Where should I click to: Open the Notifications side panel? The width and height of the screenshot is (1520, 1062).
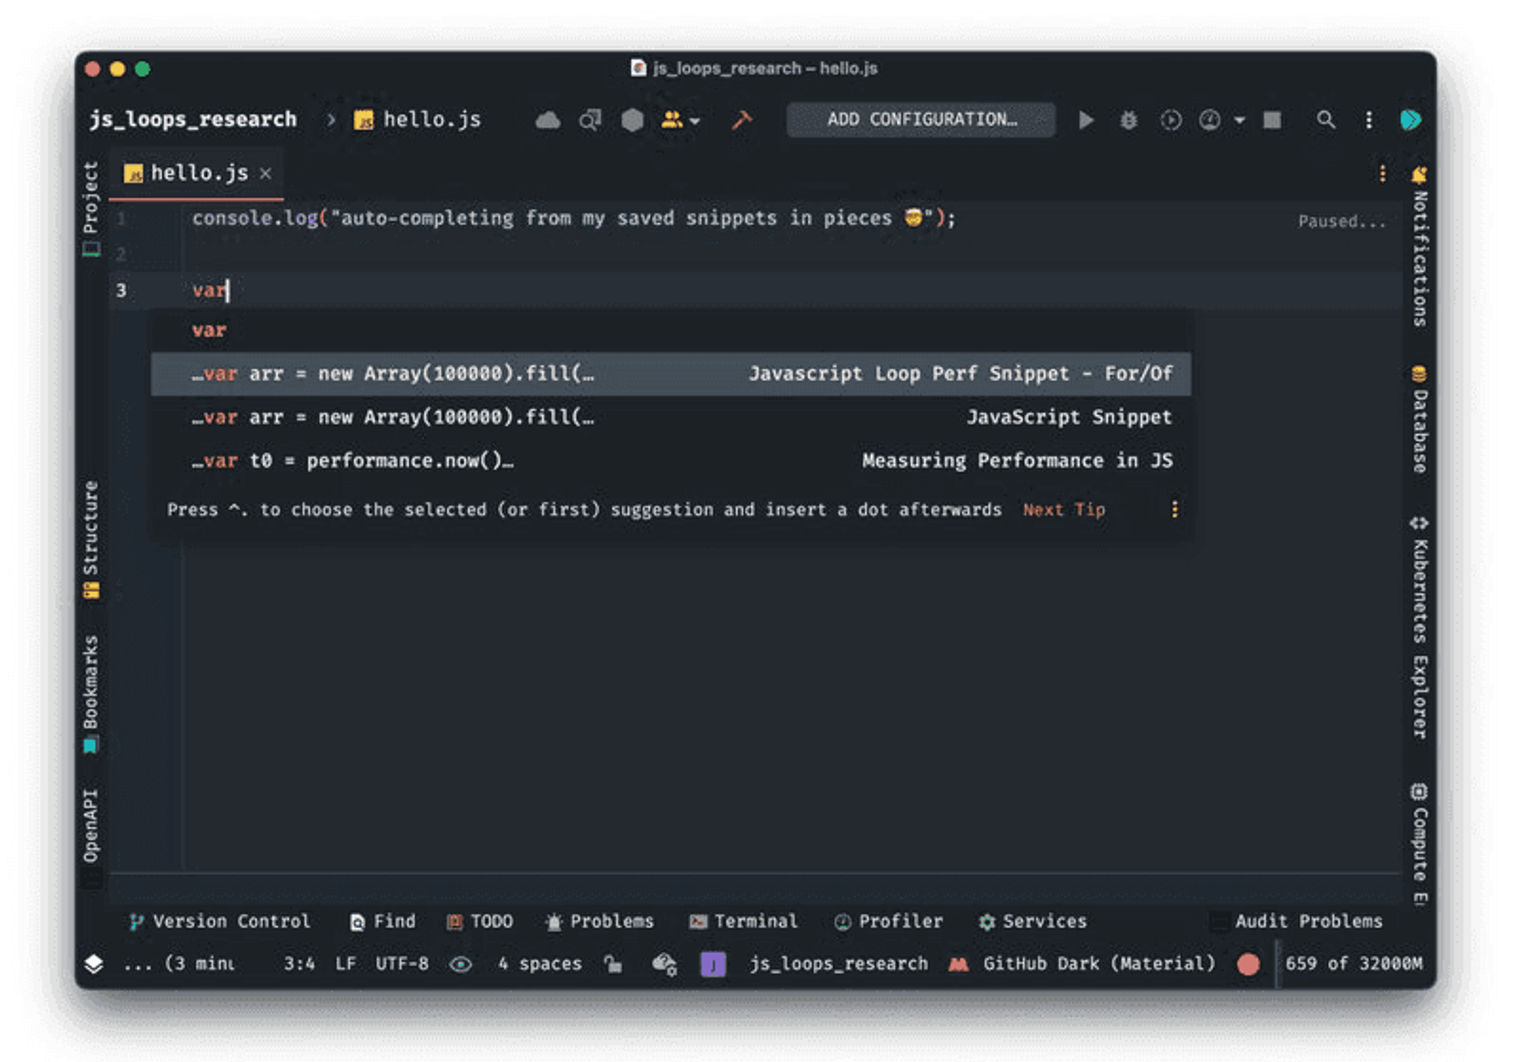pos(1419,246)
